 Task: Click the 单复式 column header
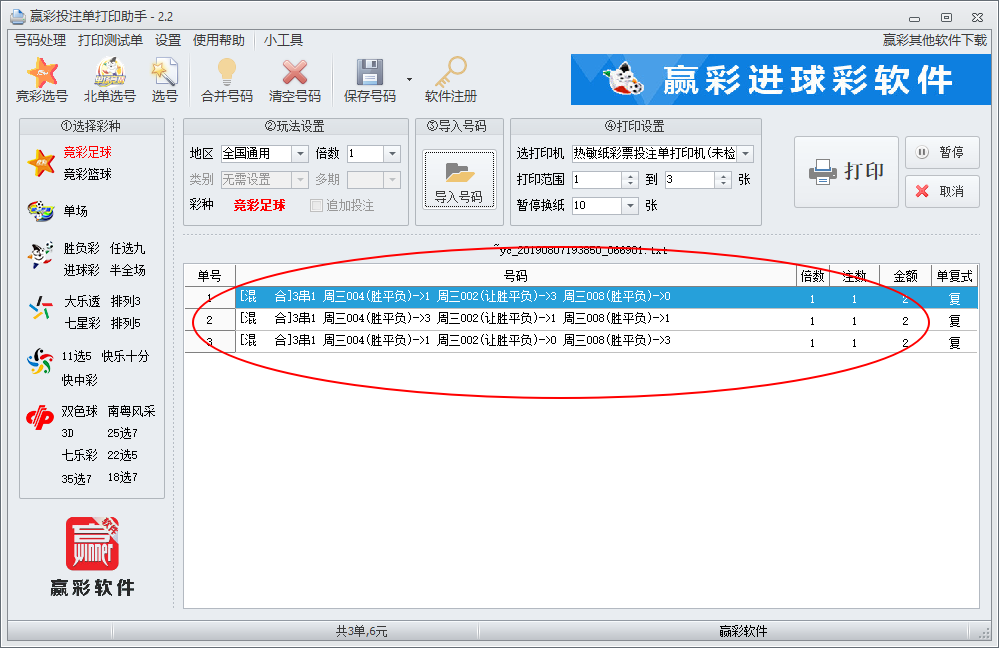tap(954, 276)
